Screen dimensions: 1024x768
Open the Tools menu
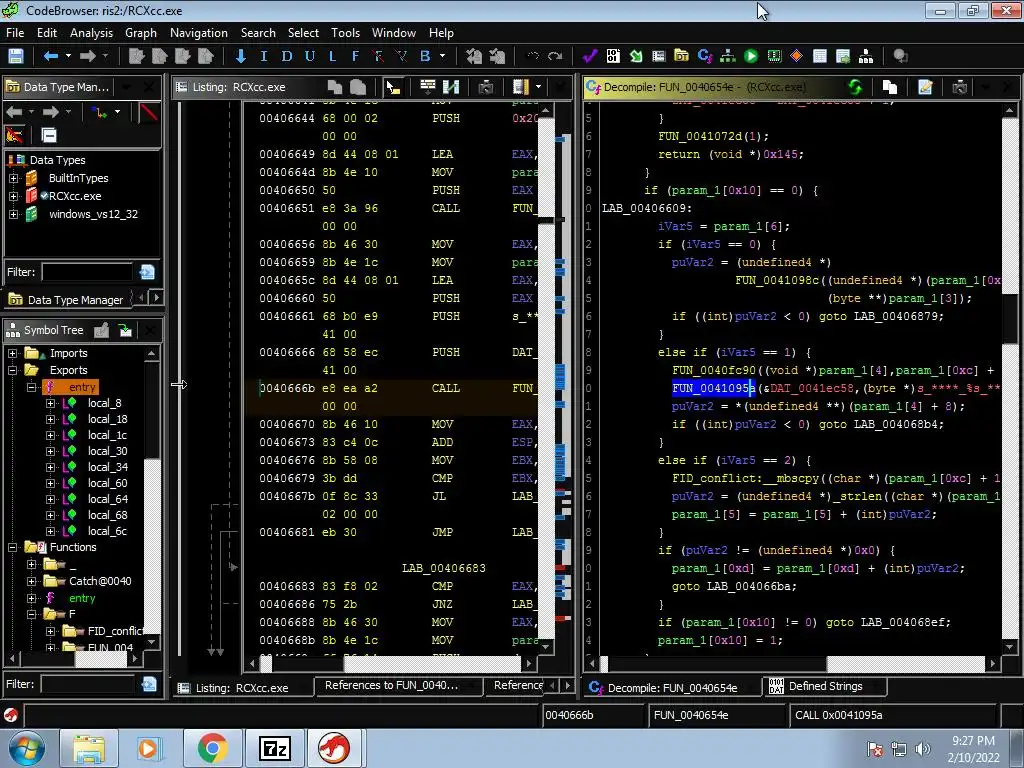pyautogui.click(x=345, y=33)
